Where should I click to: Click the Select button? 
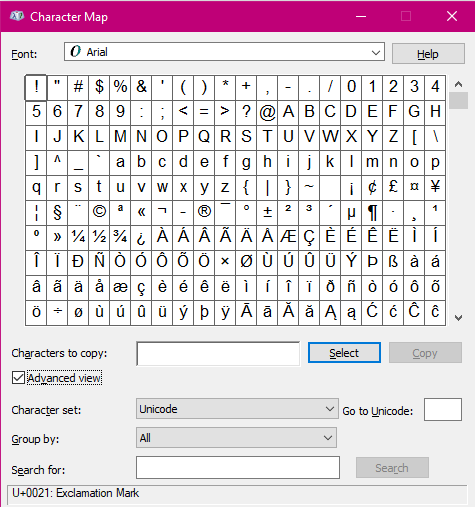point(344,352)
